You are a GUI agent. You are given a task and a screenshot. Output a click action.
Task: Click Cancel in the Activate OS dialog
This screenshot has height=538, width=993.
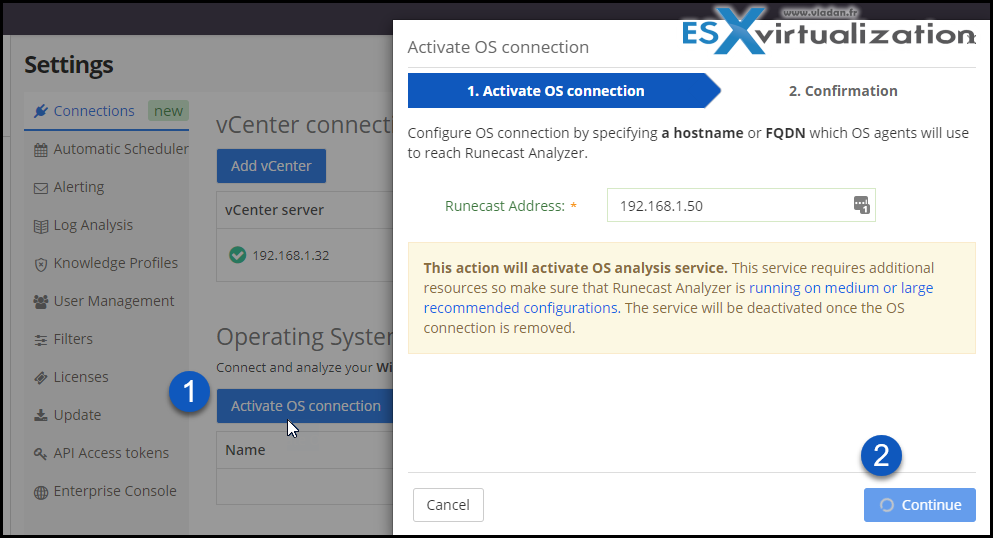(x=448, y=504)
